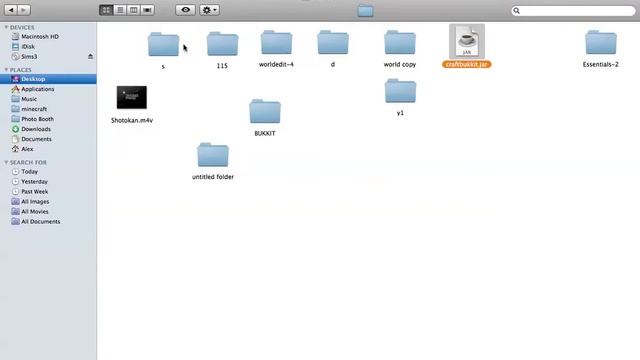Select the y1 folder
This screenshot has width=640, height=360.
coord(400,91)
